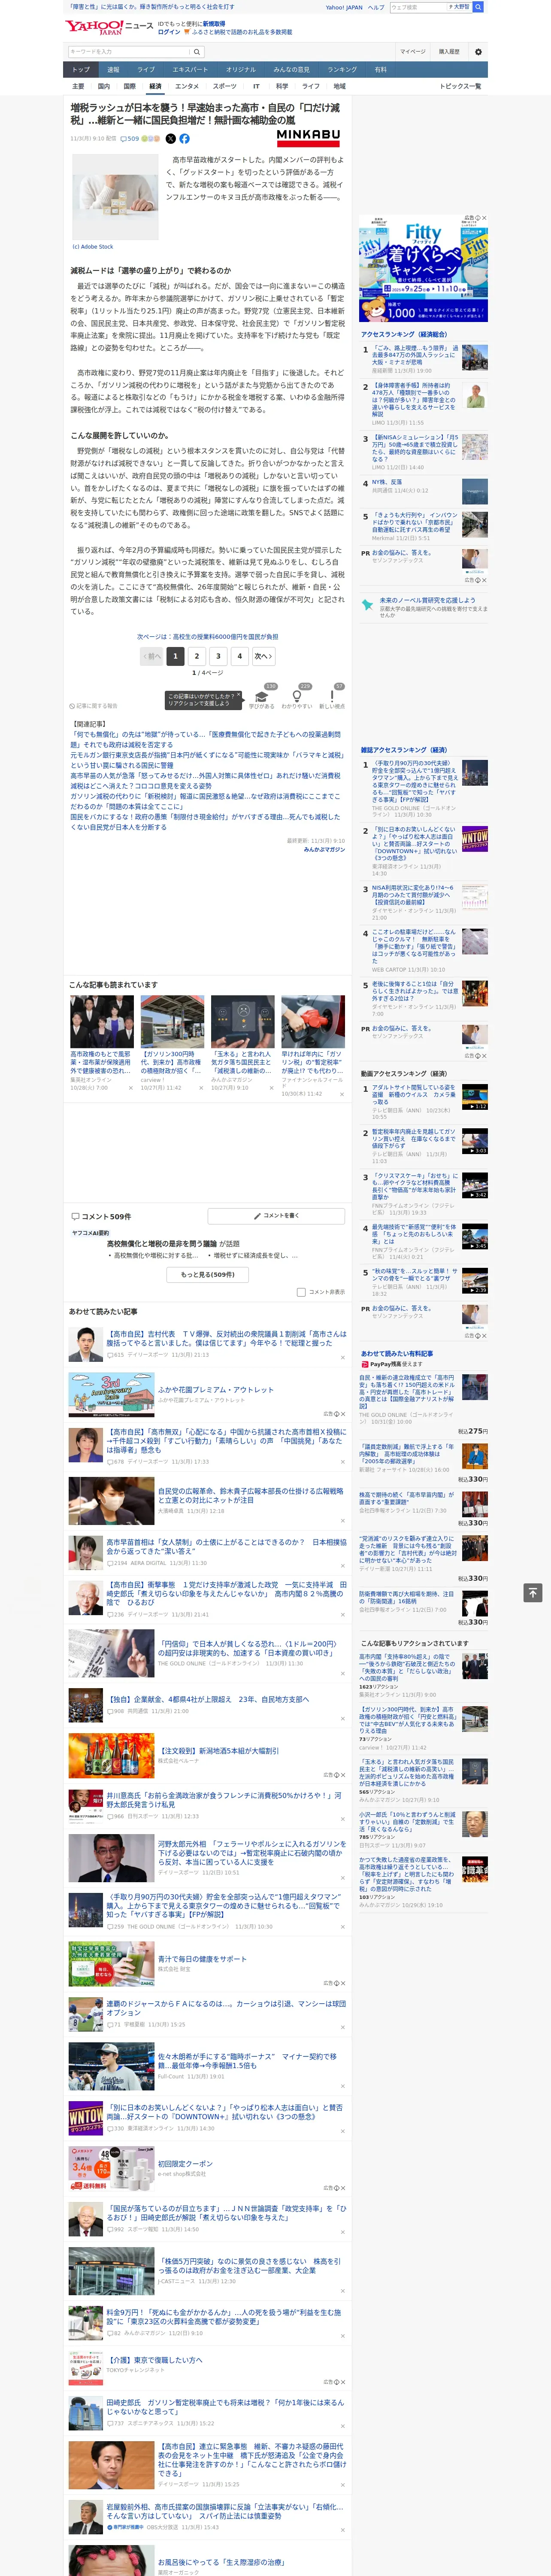This screenshot has height=2576, width=551.
Task: Open the 佐々木朗希 臨時ボーナス article
Action: 247,2061
